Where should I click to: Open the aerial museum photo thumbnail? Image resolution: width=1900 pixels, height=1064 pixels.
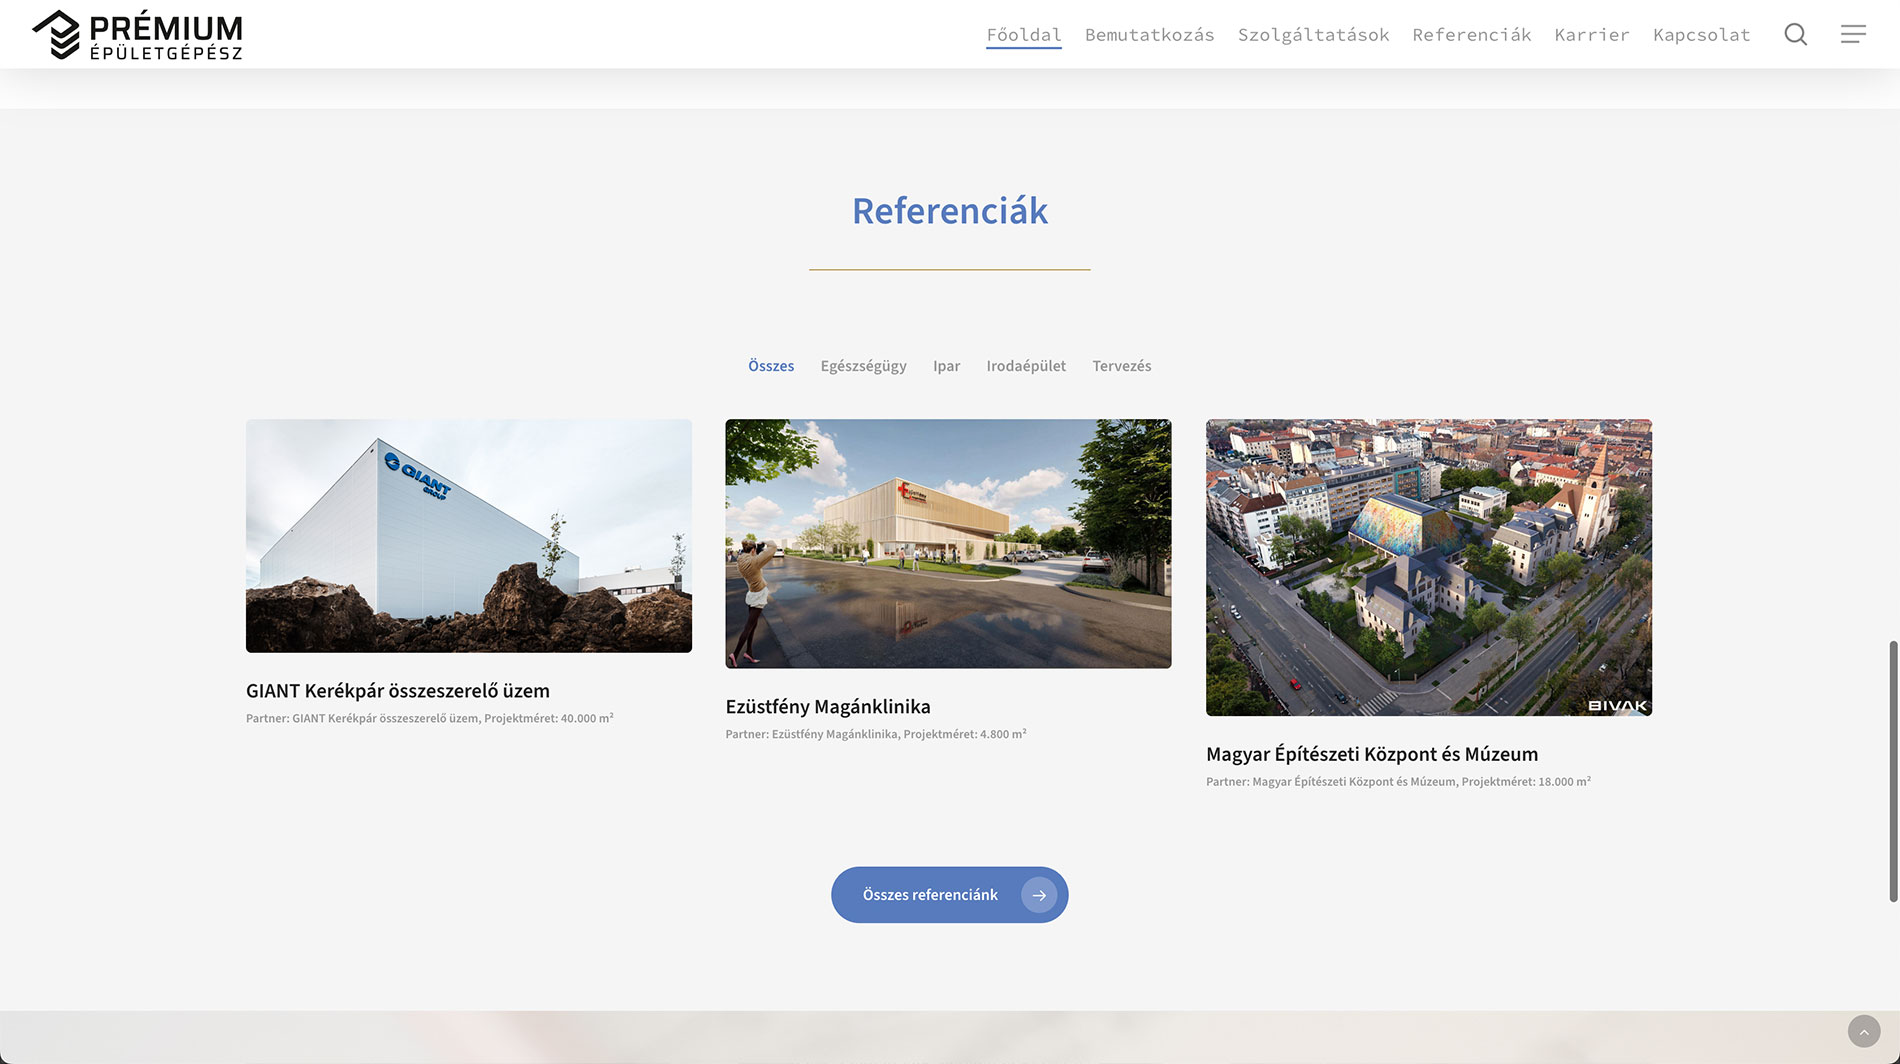click(1429, 567)
